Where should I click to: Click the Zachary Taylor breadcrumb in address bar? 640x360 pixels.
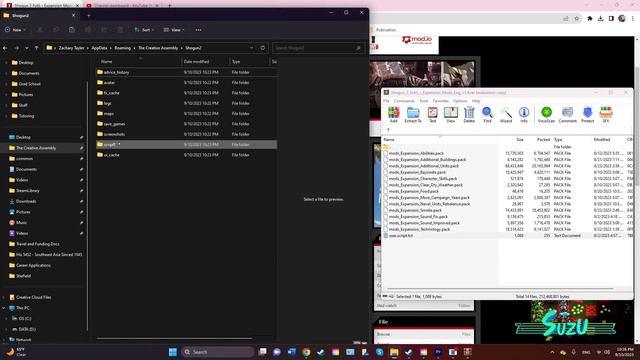point(71,48)
